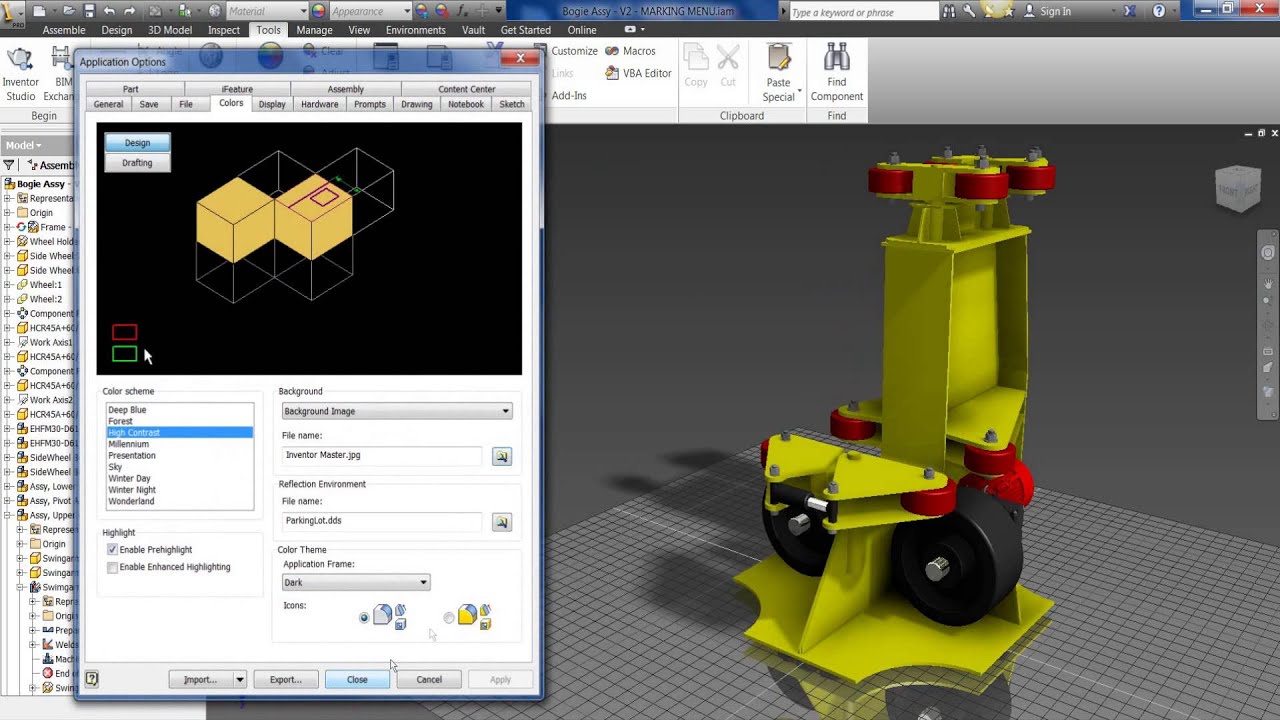Browse for Background image file

point(501,456)
